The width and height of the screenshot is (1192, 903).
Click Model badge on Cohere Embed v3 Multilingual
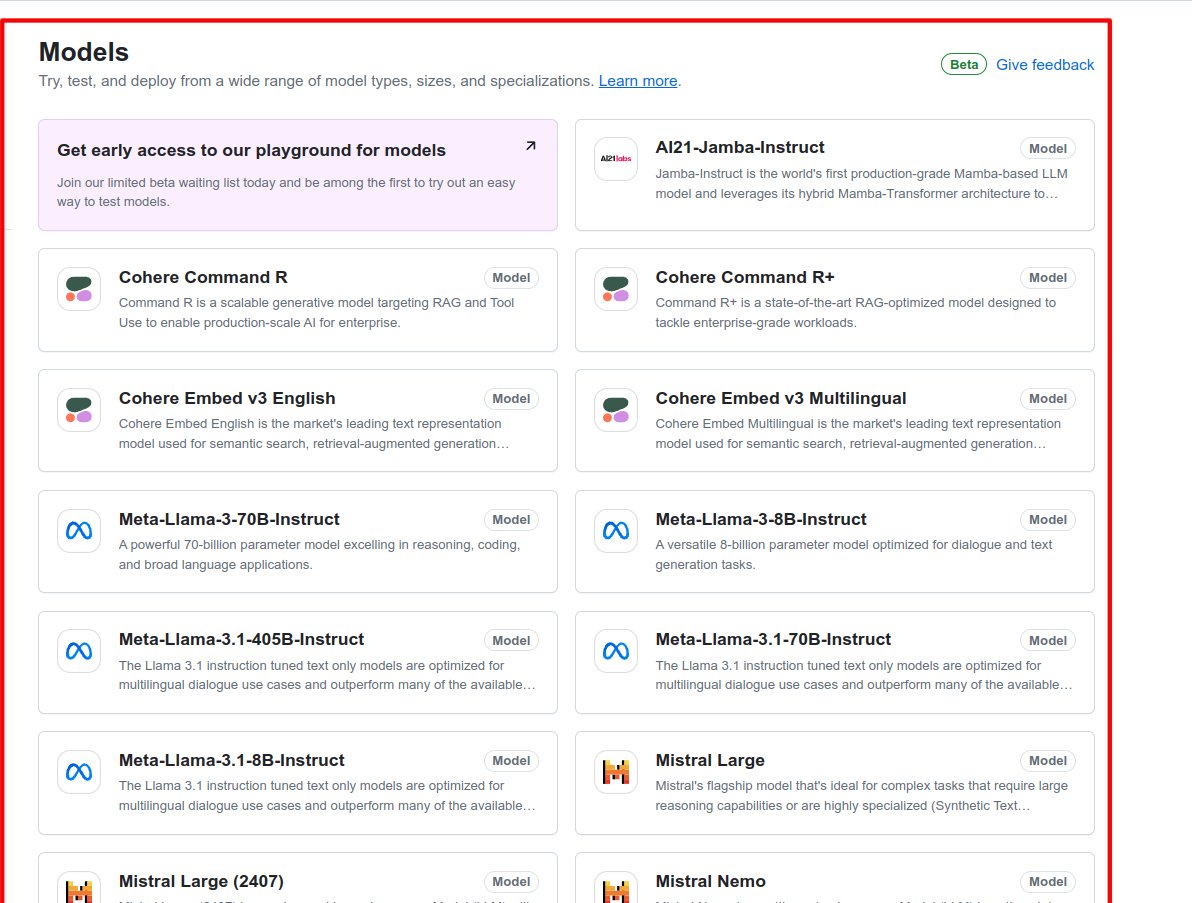(1048, 399)
